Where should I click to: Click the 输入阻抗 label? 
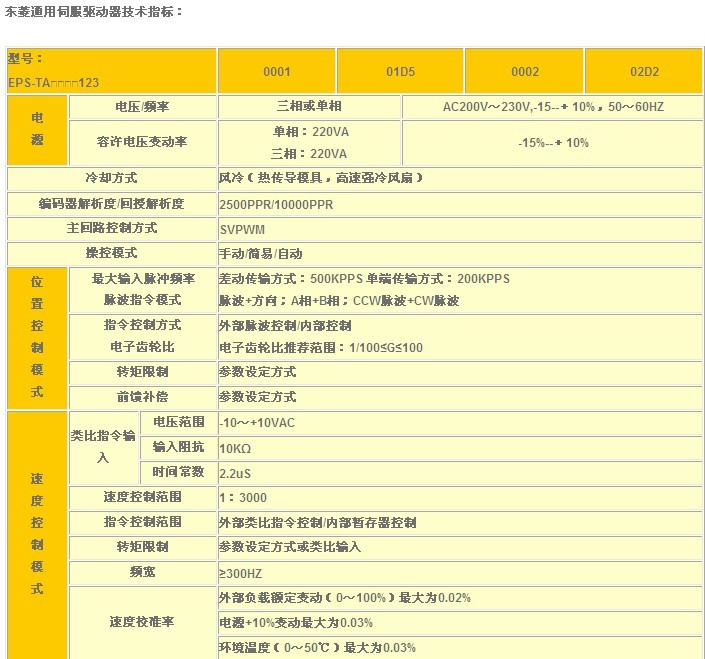(x=178, y=447)
